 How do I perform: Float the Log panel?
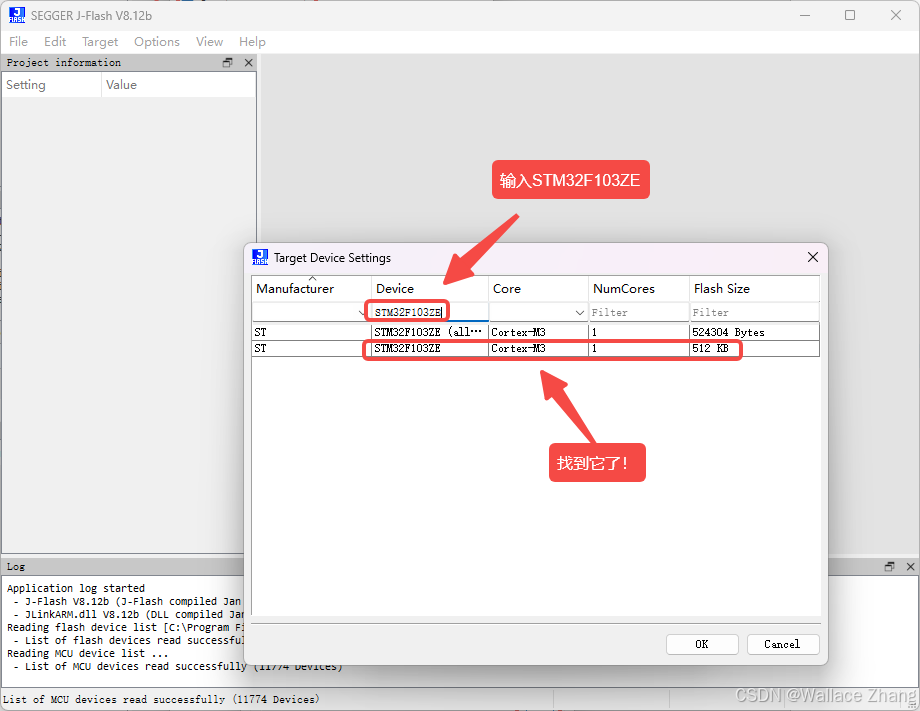(x=889, y=566)
